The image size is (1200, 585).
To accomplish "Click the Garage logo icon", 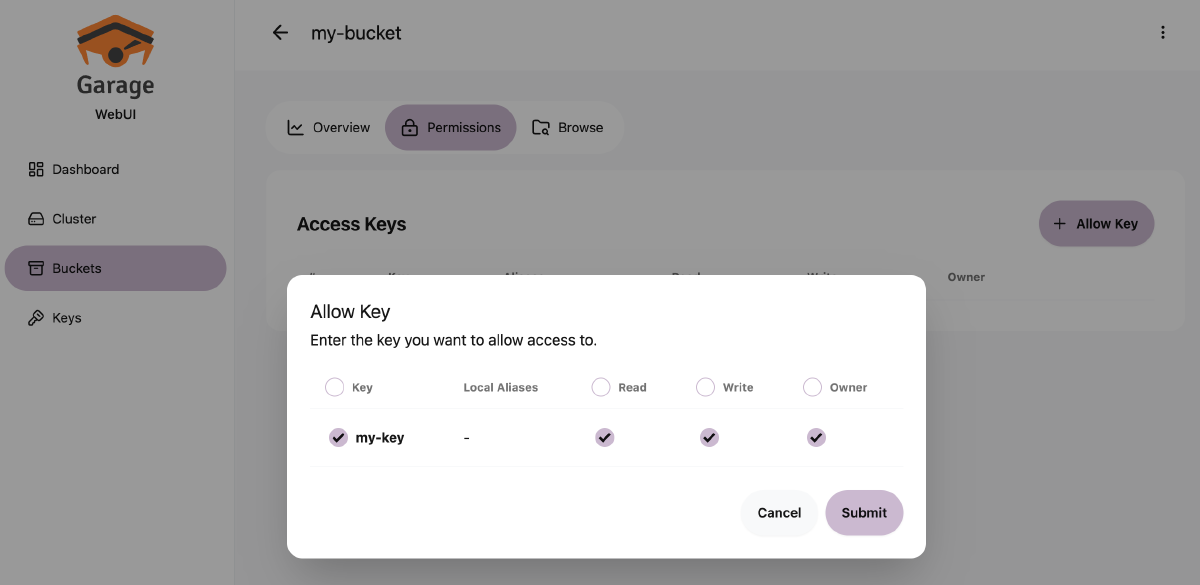I will pos(115,42).
